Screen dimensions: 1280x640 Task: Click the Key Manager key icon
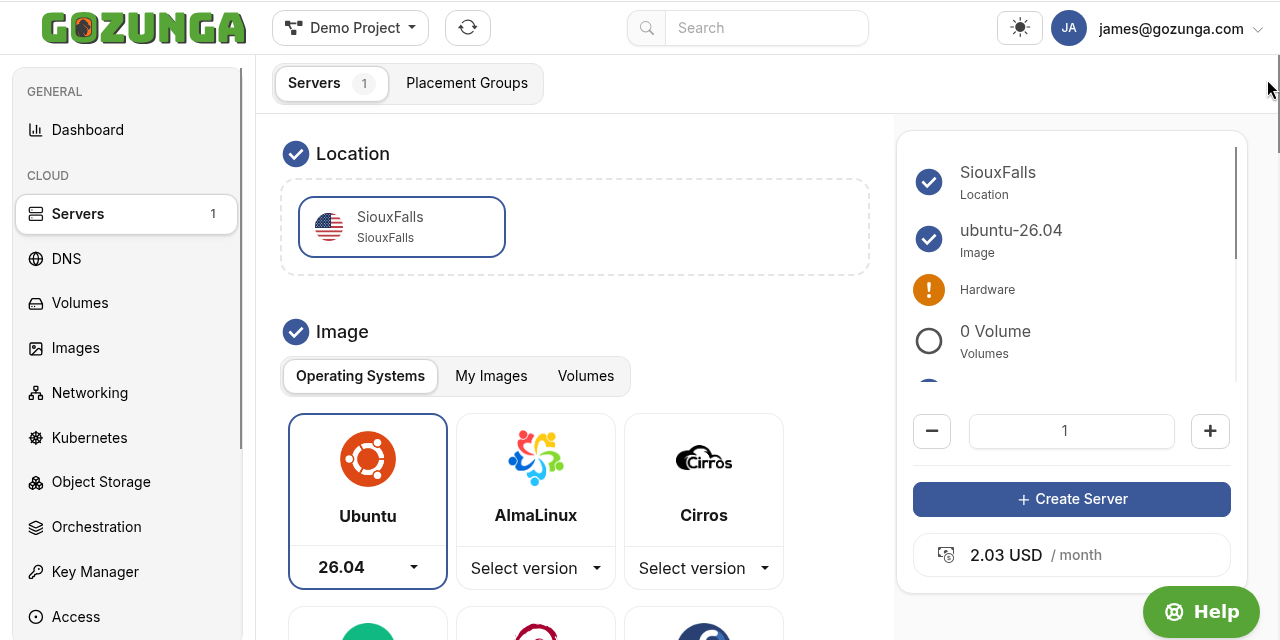[x=36, y=572]
